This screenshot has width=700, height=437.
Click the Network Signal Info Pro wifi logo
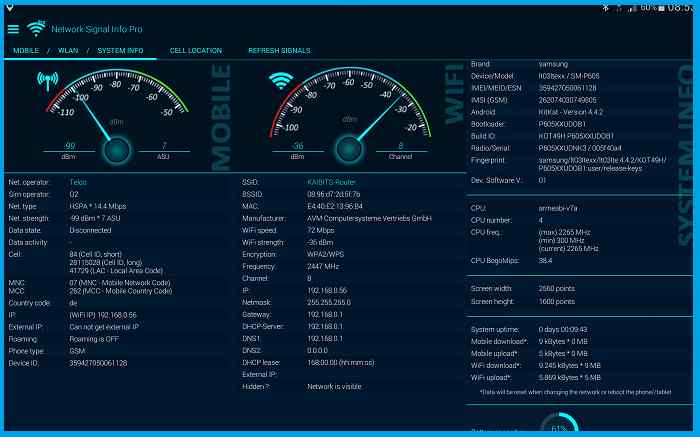36,29
